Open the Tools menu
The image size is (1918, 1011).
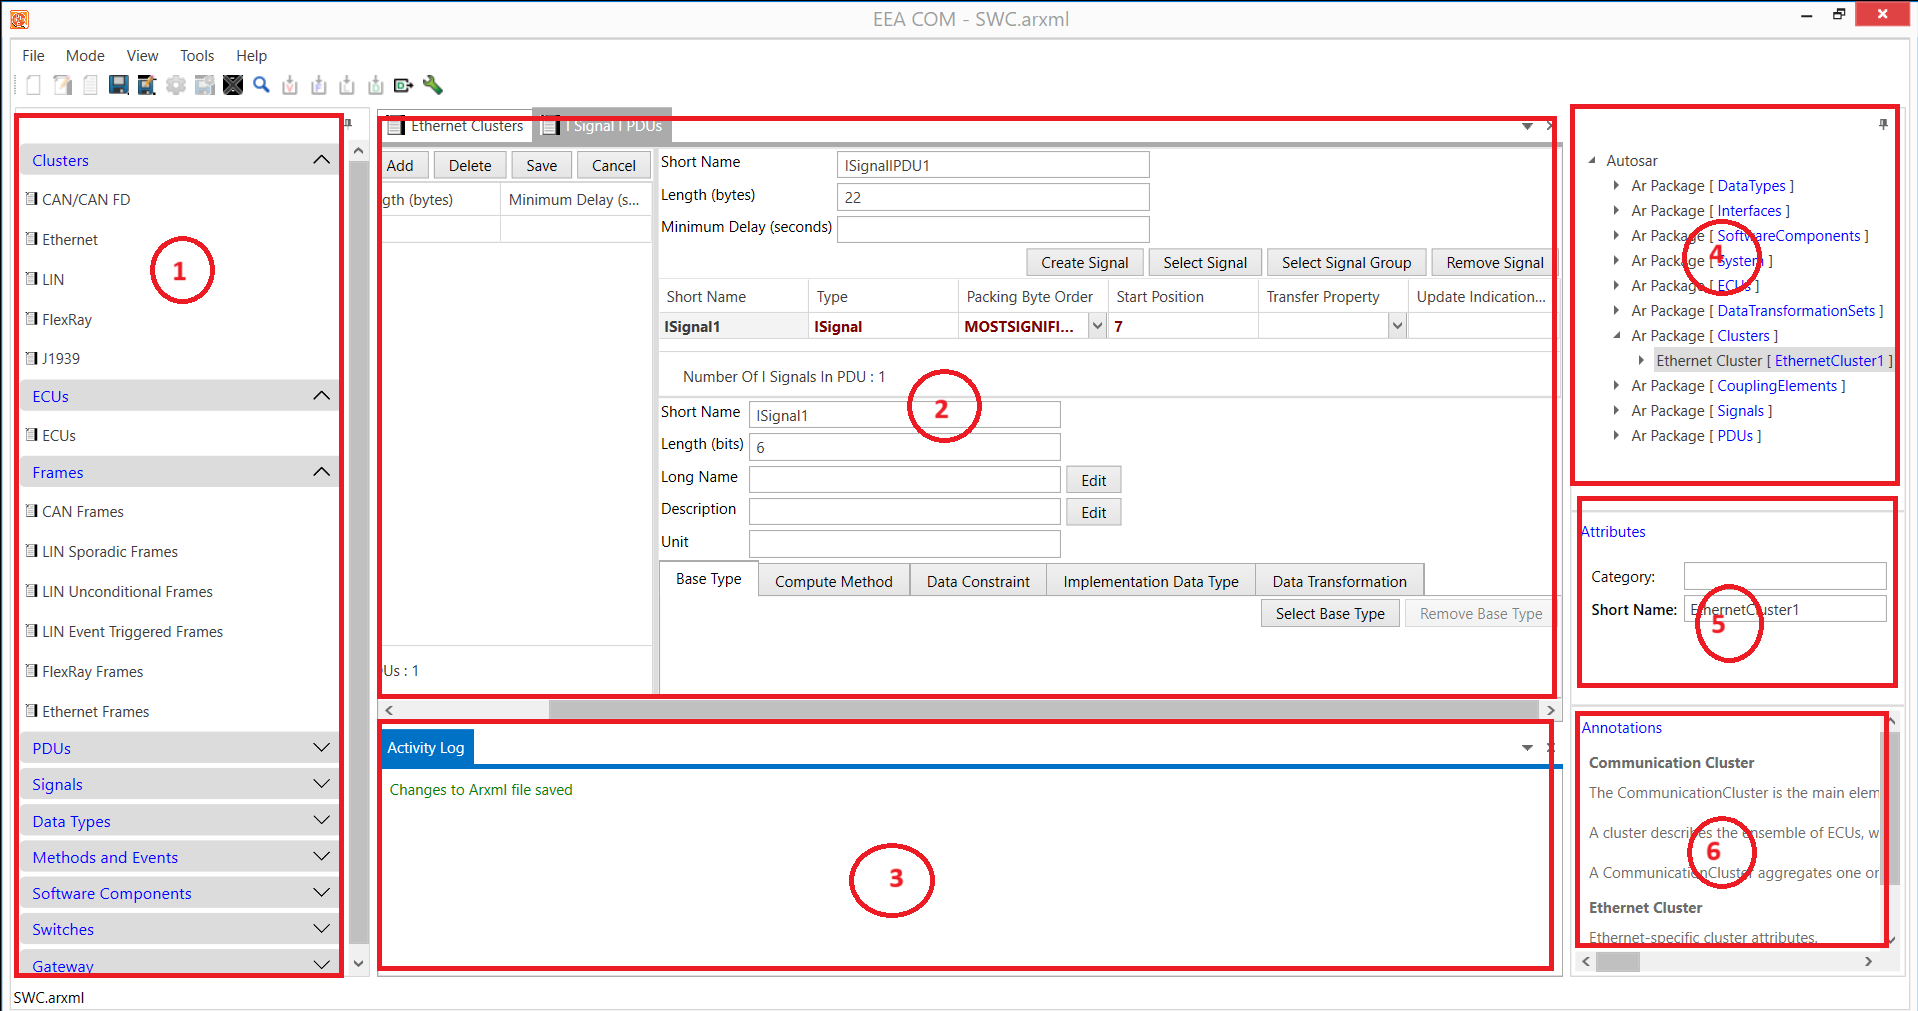(x=197, y=56)
